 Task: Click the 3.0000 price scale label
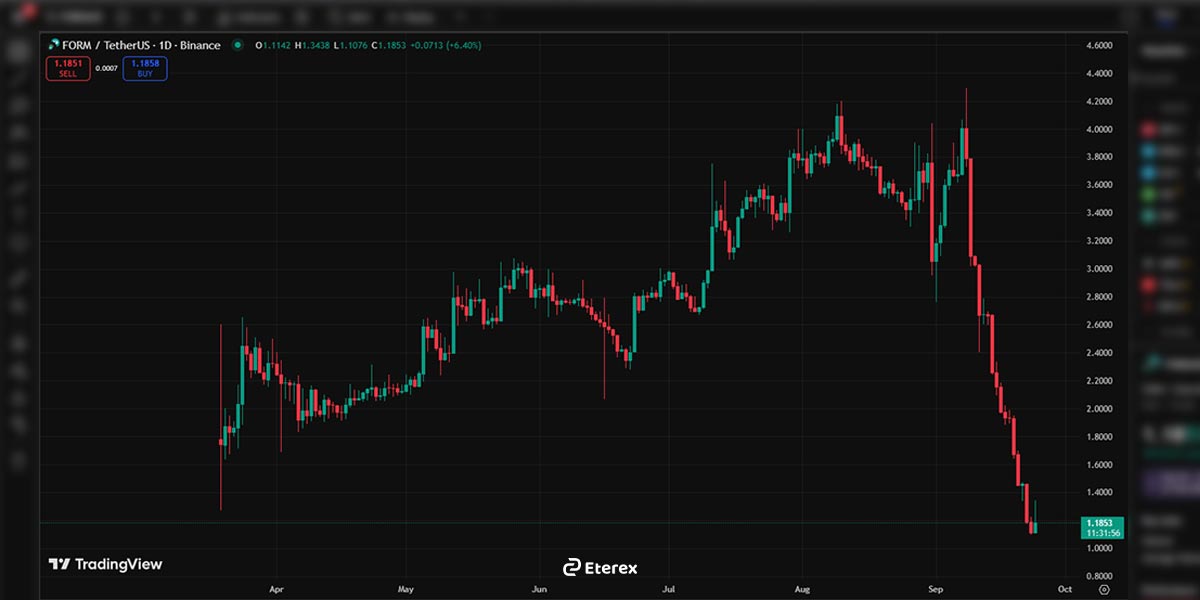click(x=1099, y=268)
